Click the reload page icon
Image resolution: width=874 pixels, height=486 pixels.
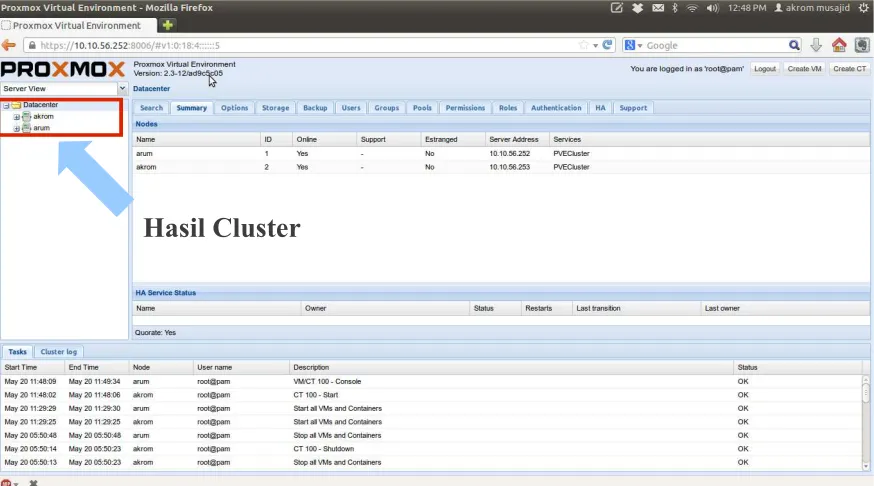coord(607,45)
